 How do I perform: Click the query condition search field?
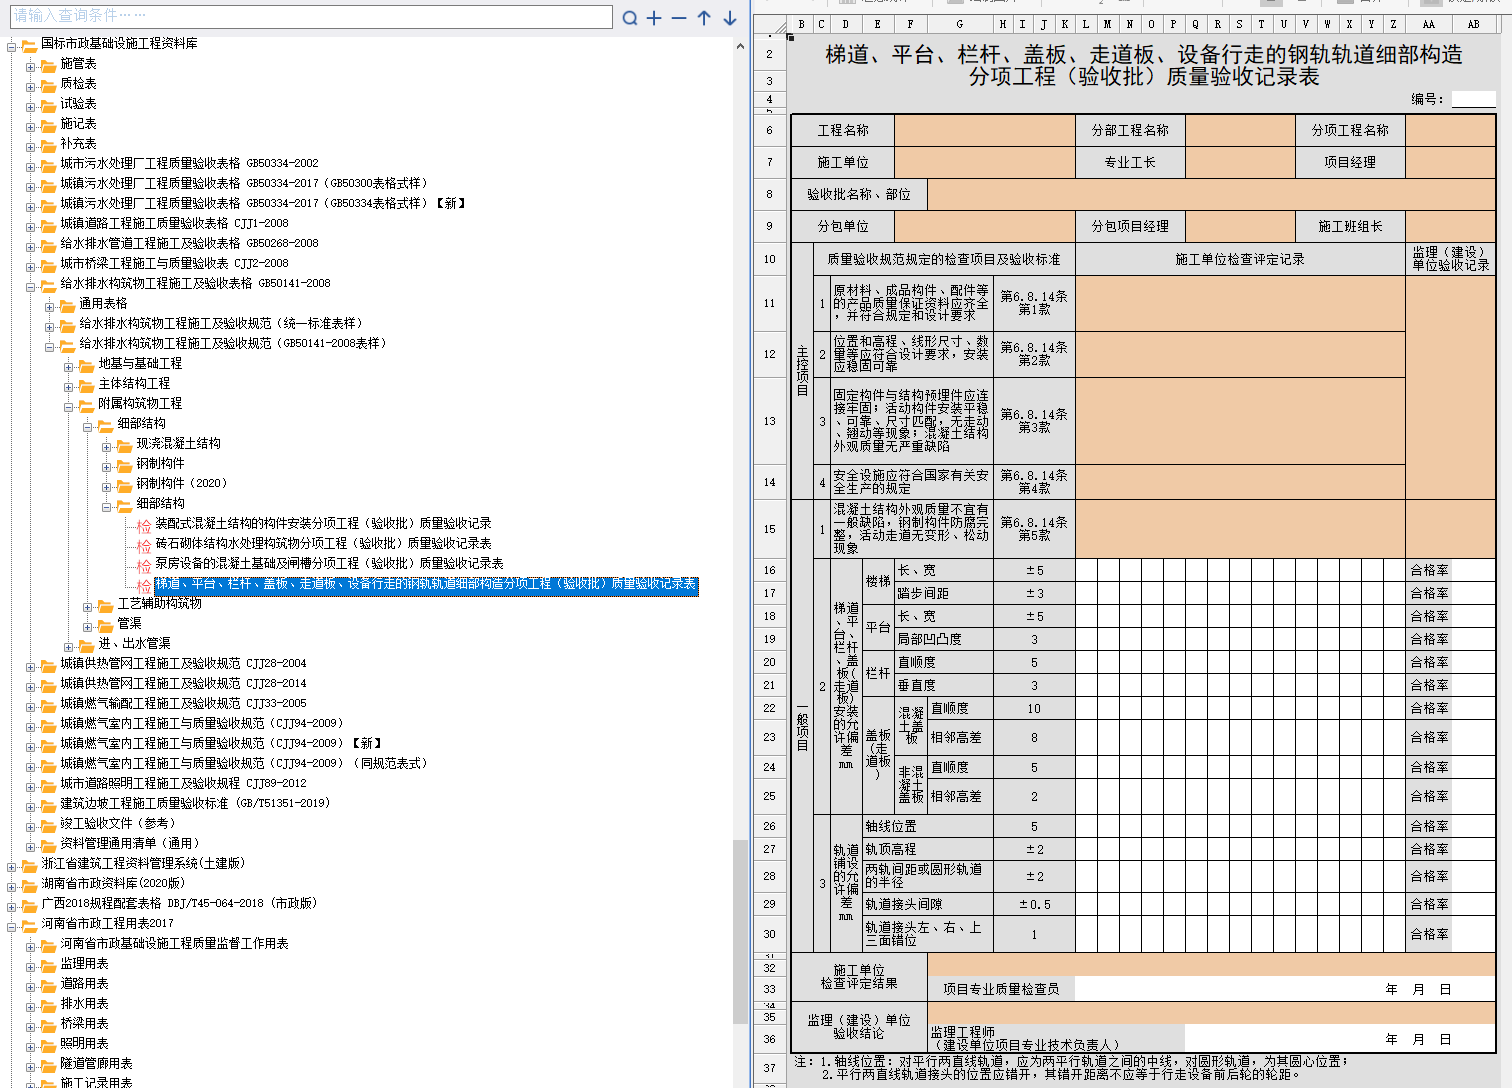[311, 16]
